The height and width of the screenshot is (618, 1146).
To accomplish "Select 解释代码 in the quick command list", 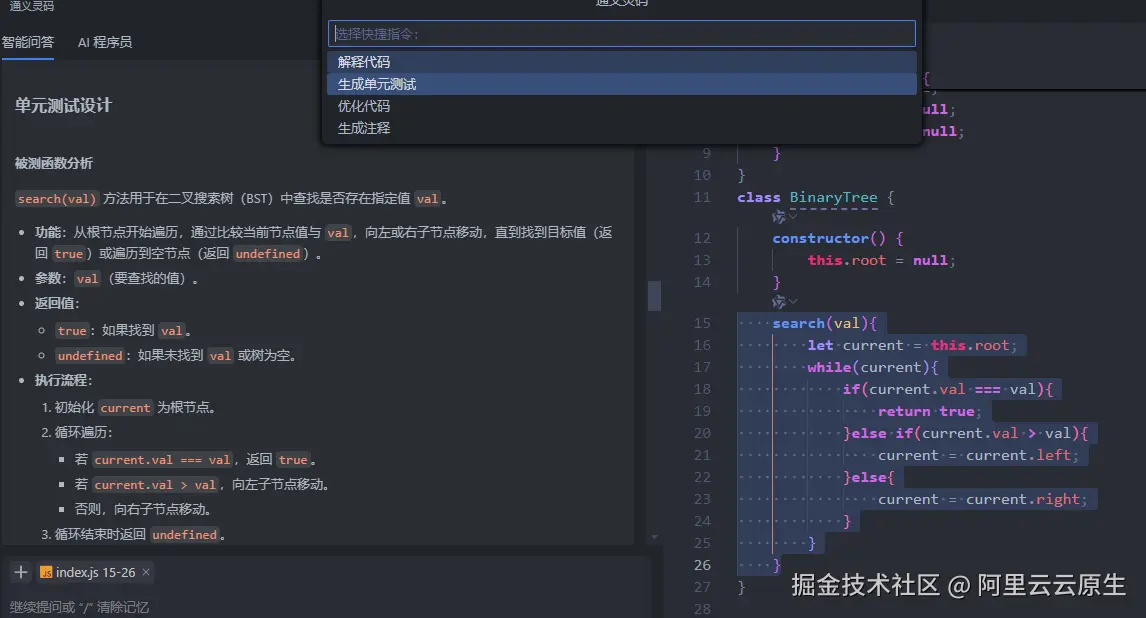I will coord(621,62).
